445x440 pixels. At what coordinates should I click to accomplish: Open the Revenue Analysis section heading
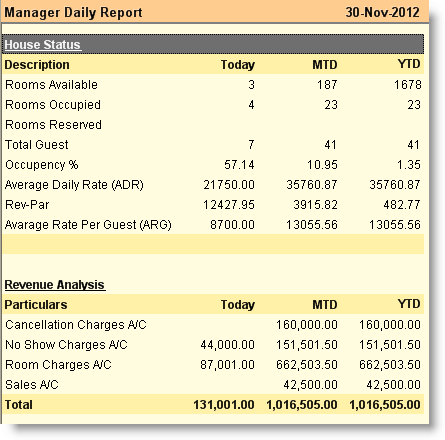pyautogui.click(x=55, y=285)
